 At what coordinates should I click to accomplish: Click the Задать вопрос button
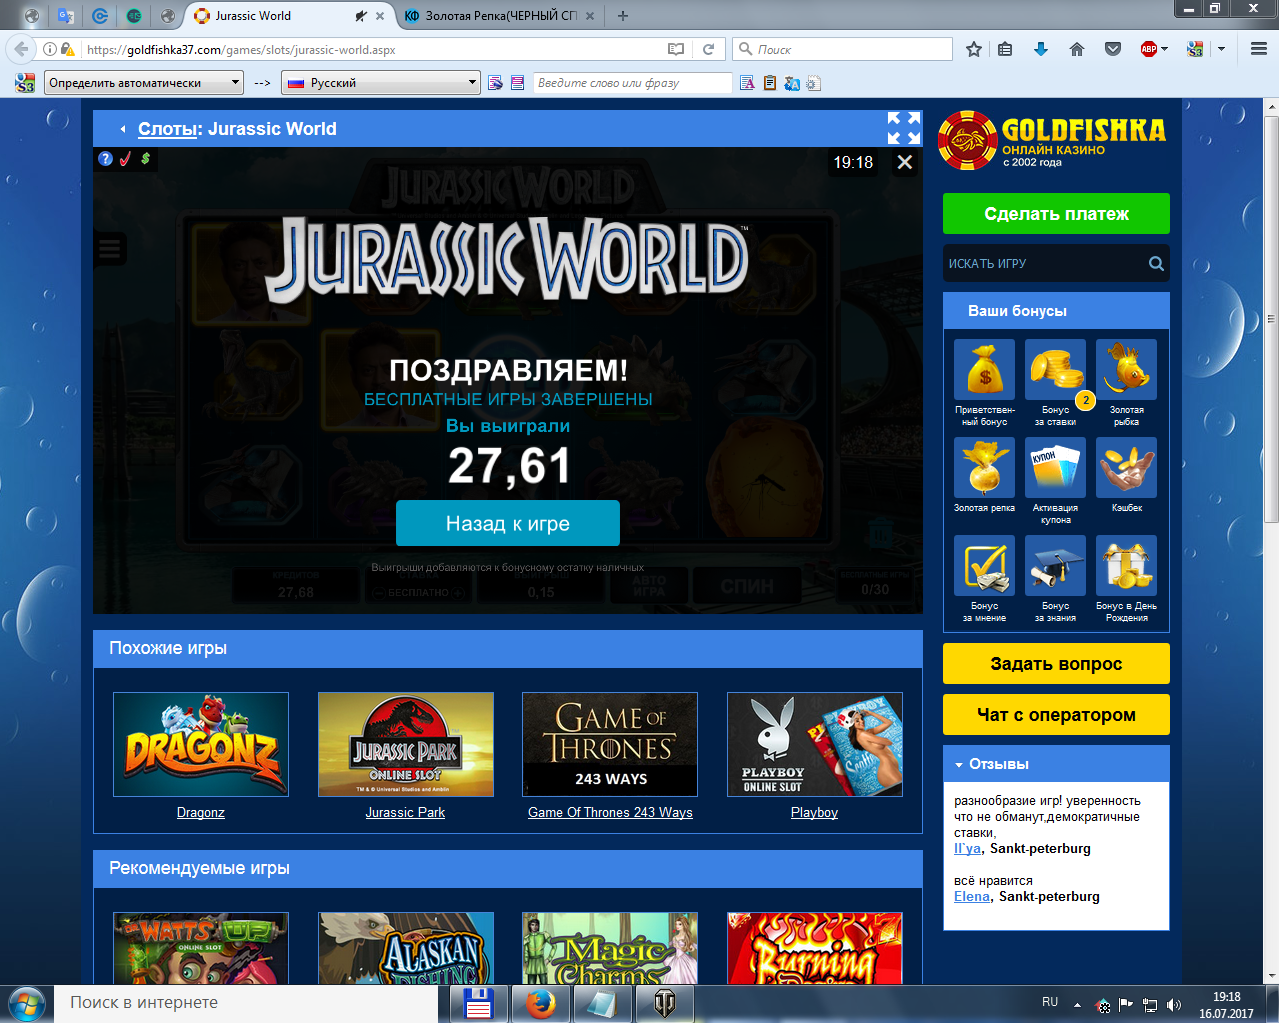(1056, 663)
